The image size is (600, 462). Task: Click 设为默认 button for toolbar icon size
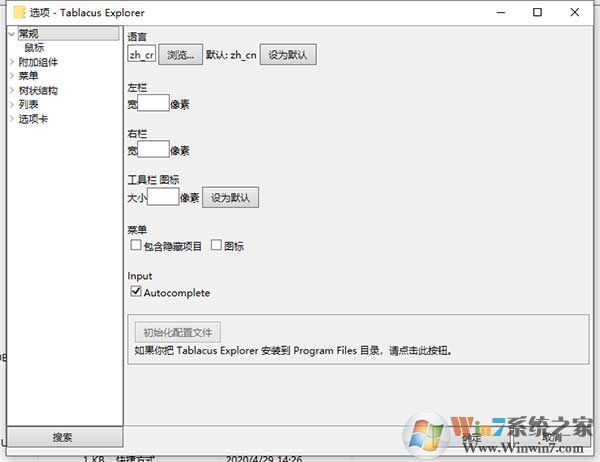click(x=230, y=198)
